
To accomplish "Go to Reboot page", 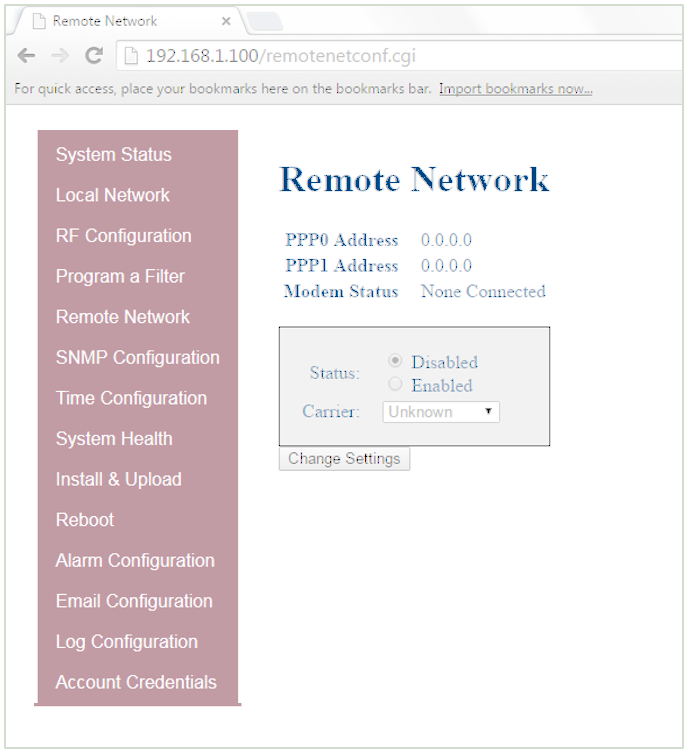I will tap(85, 520).
